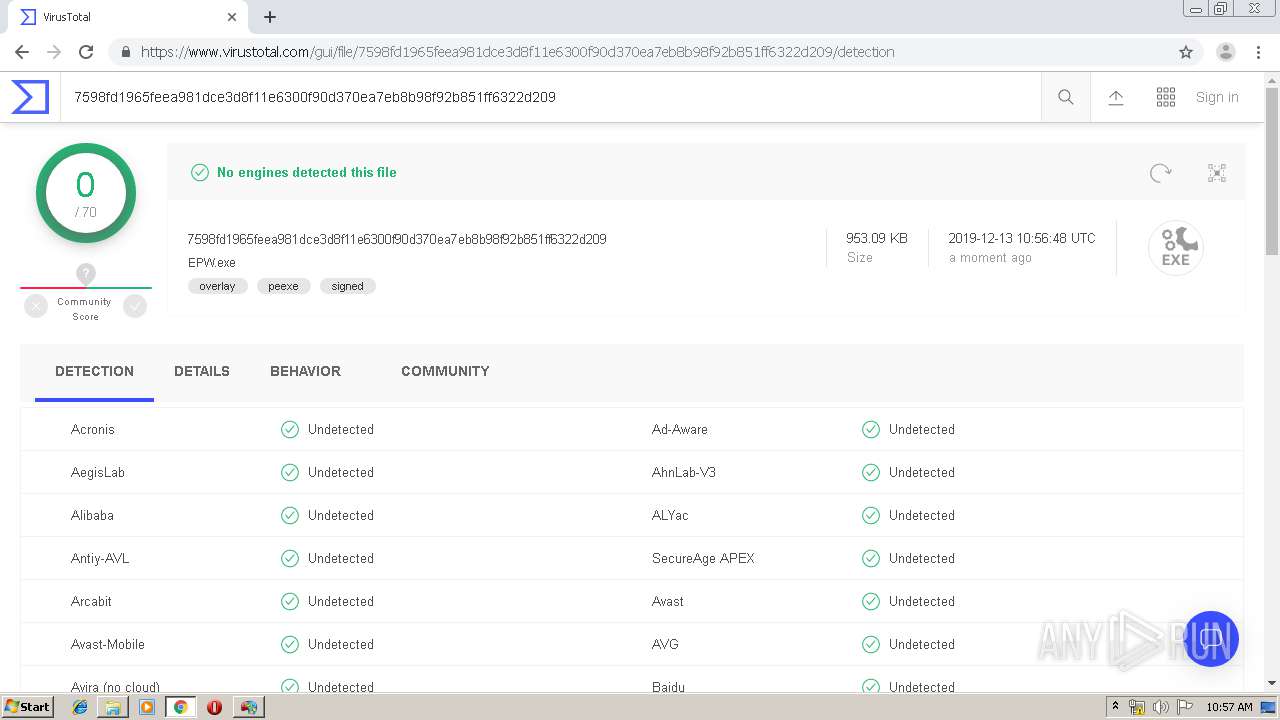Click the file hash under the banner
Image resolution: width=1280 pixels, height=720 pixels.
[x=397, y=239]
